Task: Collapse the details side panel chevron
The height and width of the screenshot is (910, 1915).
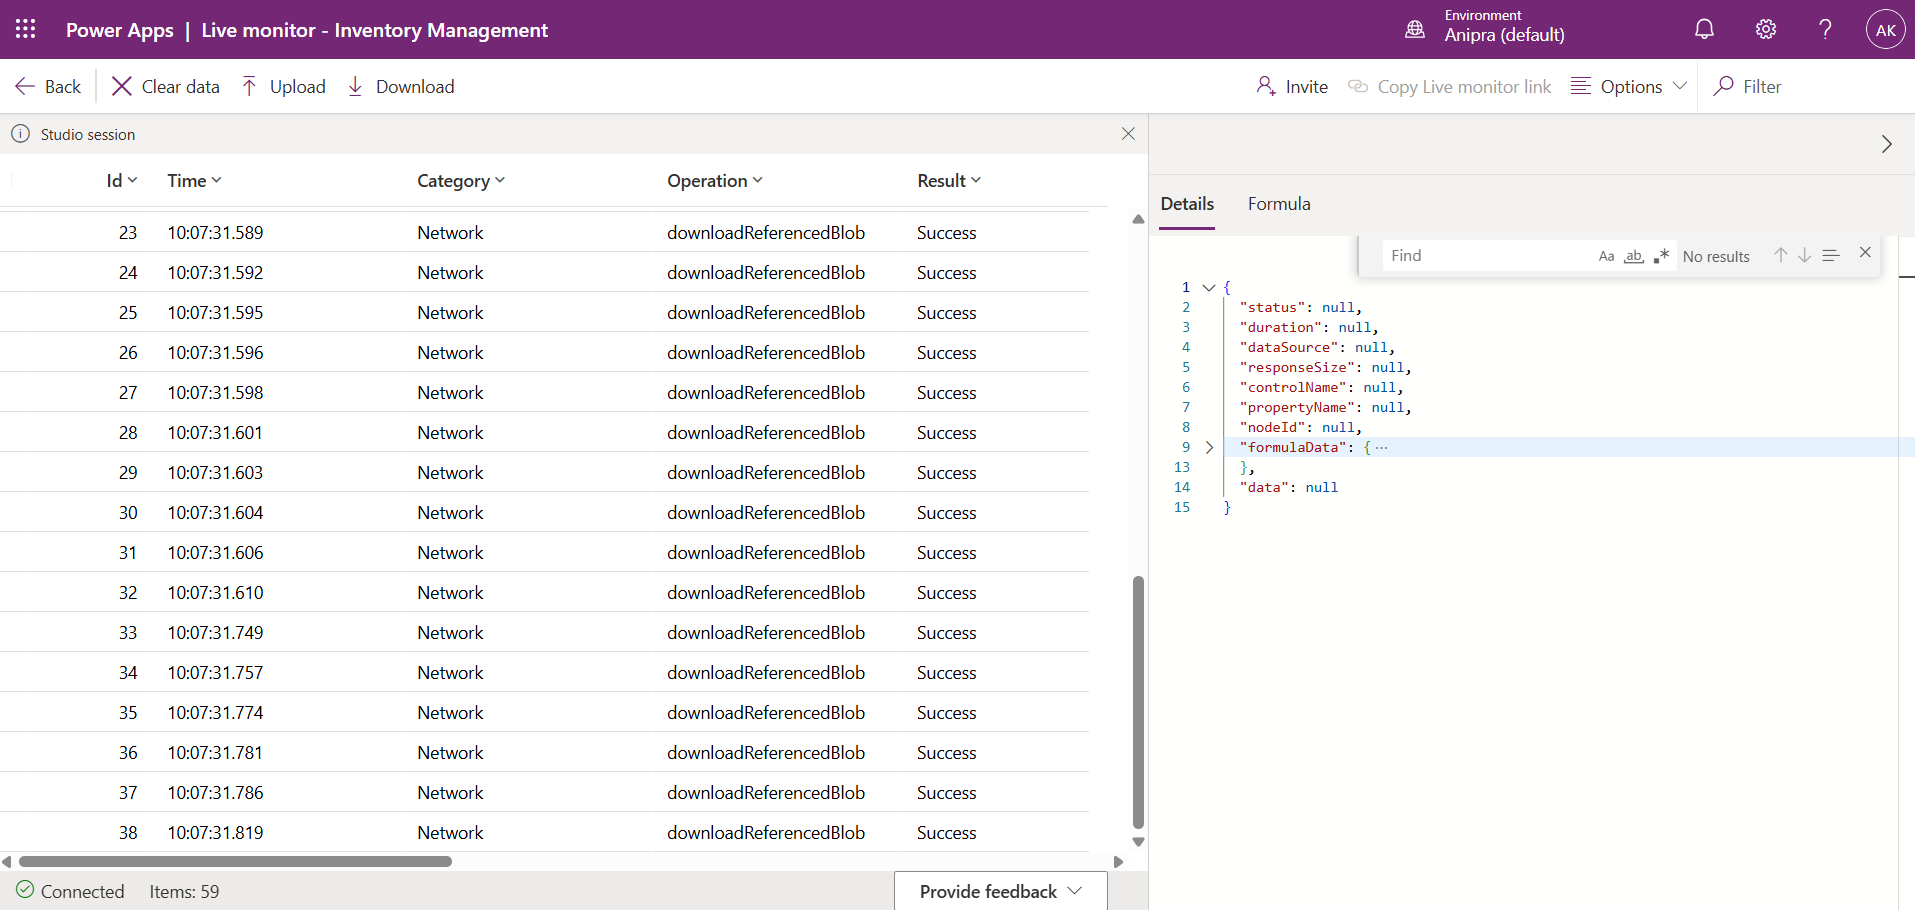Action: tap(1886, 144)
